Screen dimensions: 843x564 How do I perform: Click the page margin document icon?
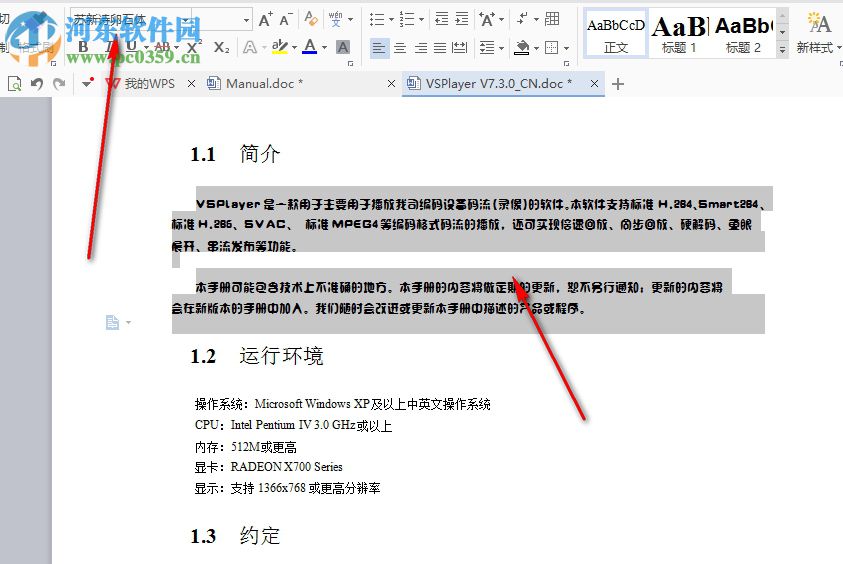112,322
